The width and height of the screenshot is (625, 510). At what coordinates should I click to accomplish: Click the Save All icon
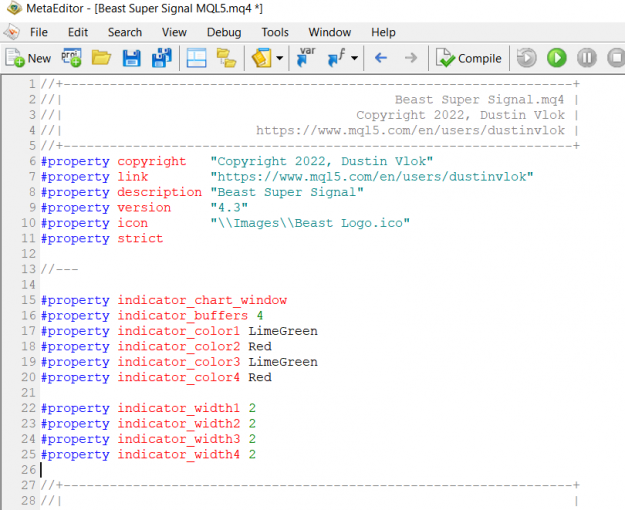click(162, 58)
